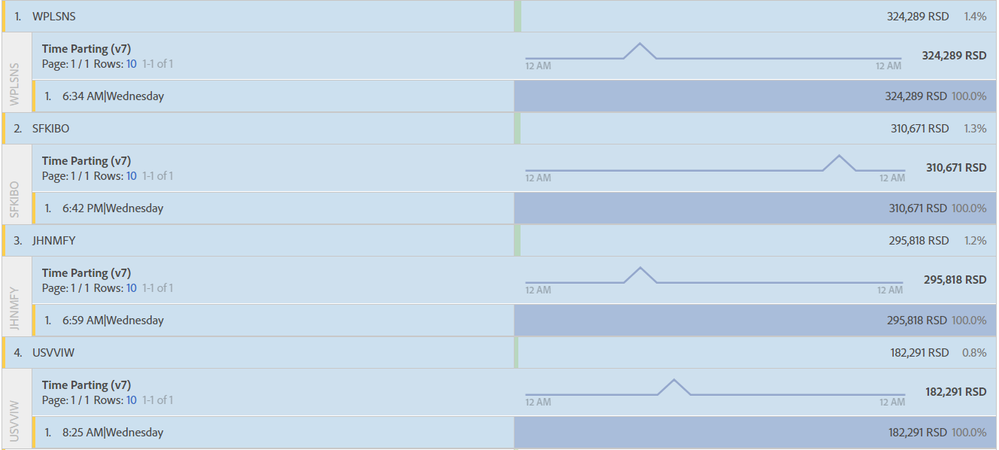Change rows count 10 in USVVIW breakdown

(131, 400)
